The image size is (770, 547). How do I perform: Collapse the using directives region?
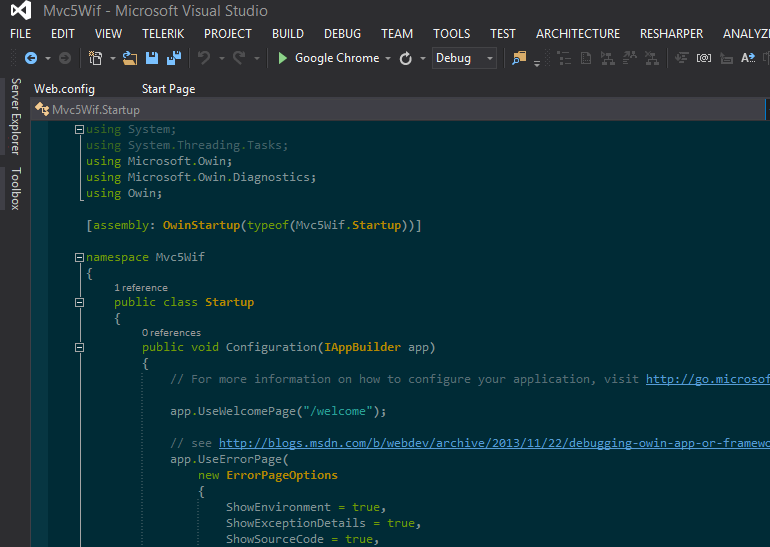coord(79,129)
